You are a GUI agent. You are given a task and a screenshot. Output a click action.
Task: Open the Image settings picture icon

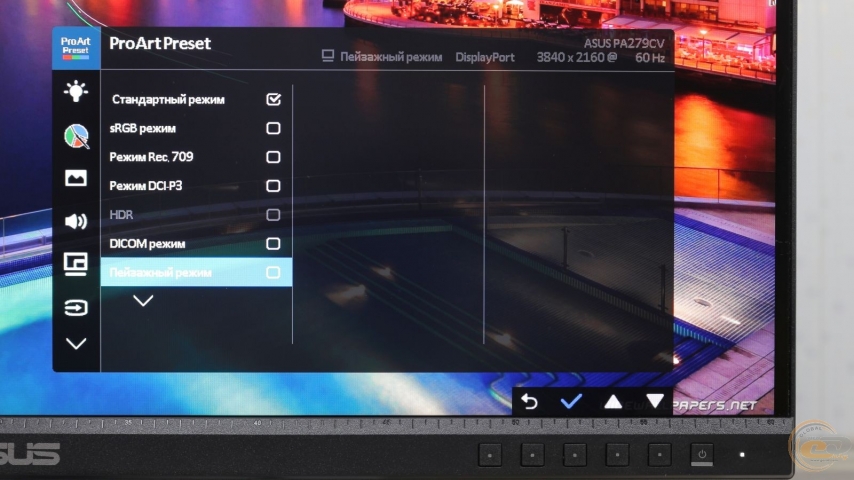(76, 178)
